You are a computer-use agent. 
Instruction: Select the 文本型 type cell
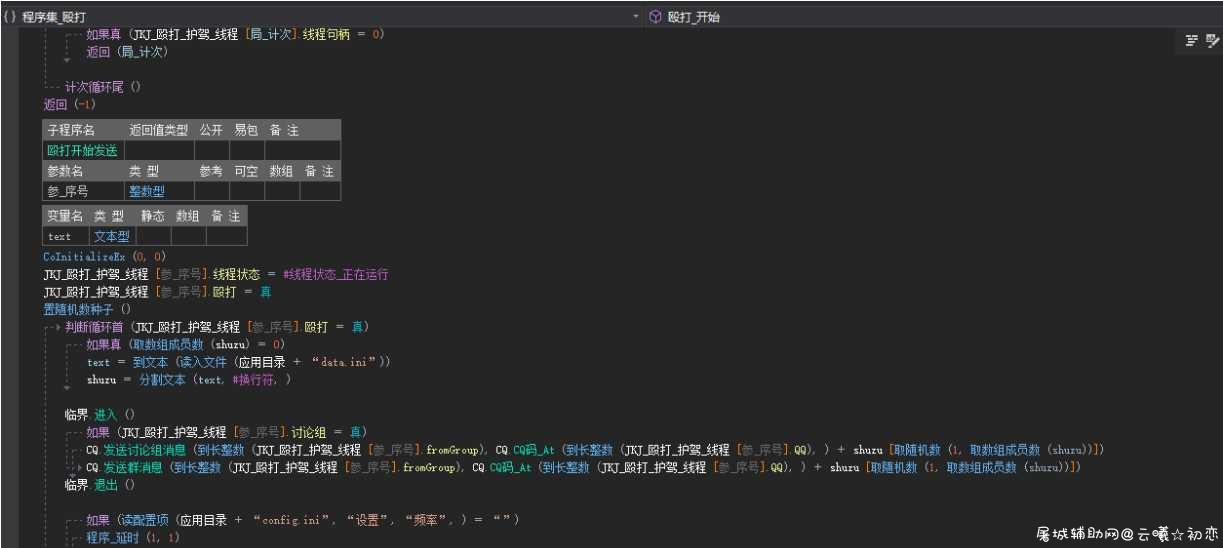click(112, 237)
